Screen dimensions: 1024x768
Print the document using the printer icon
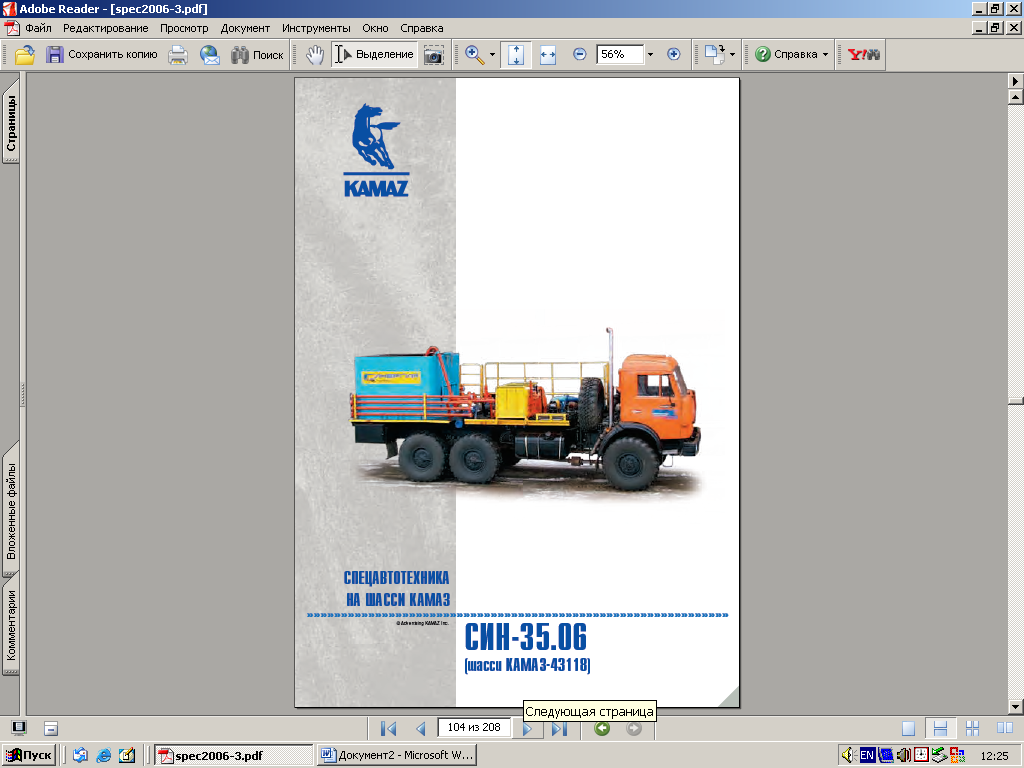[178, 55]
